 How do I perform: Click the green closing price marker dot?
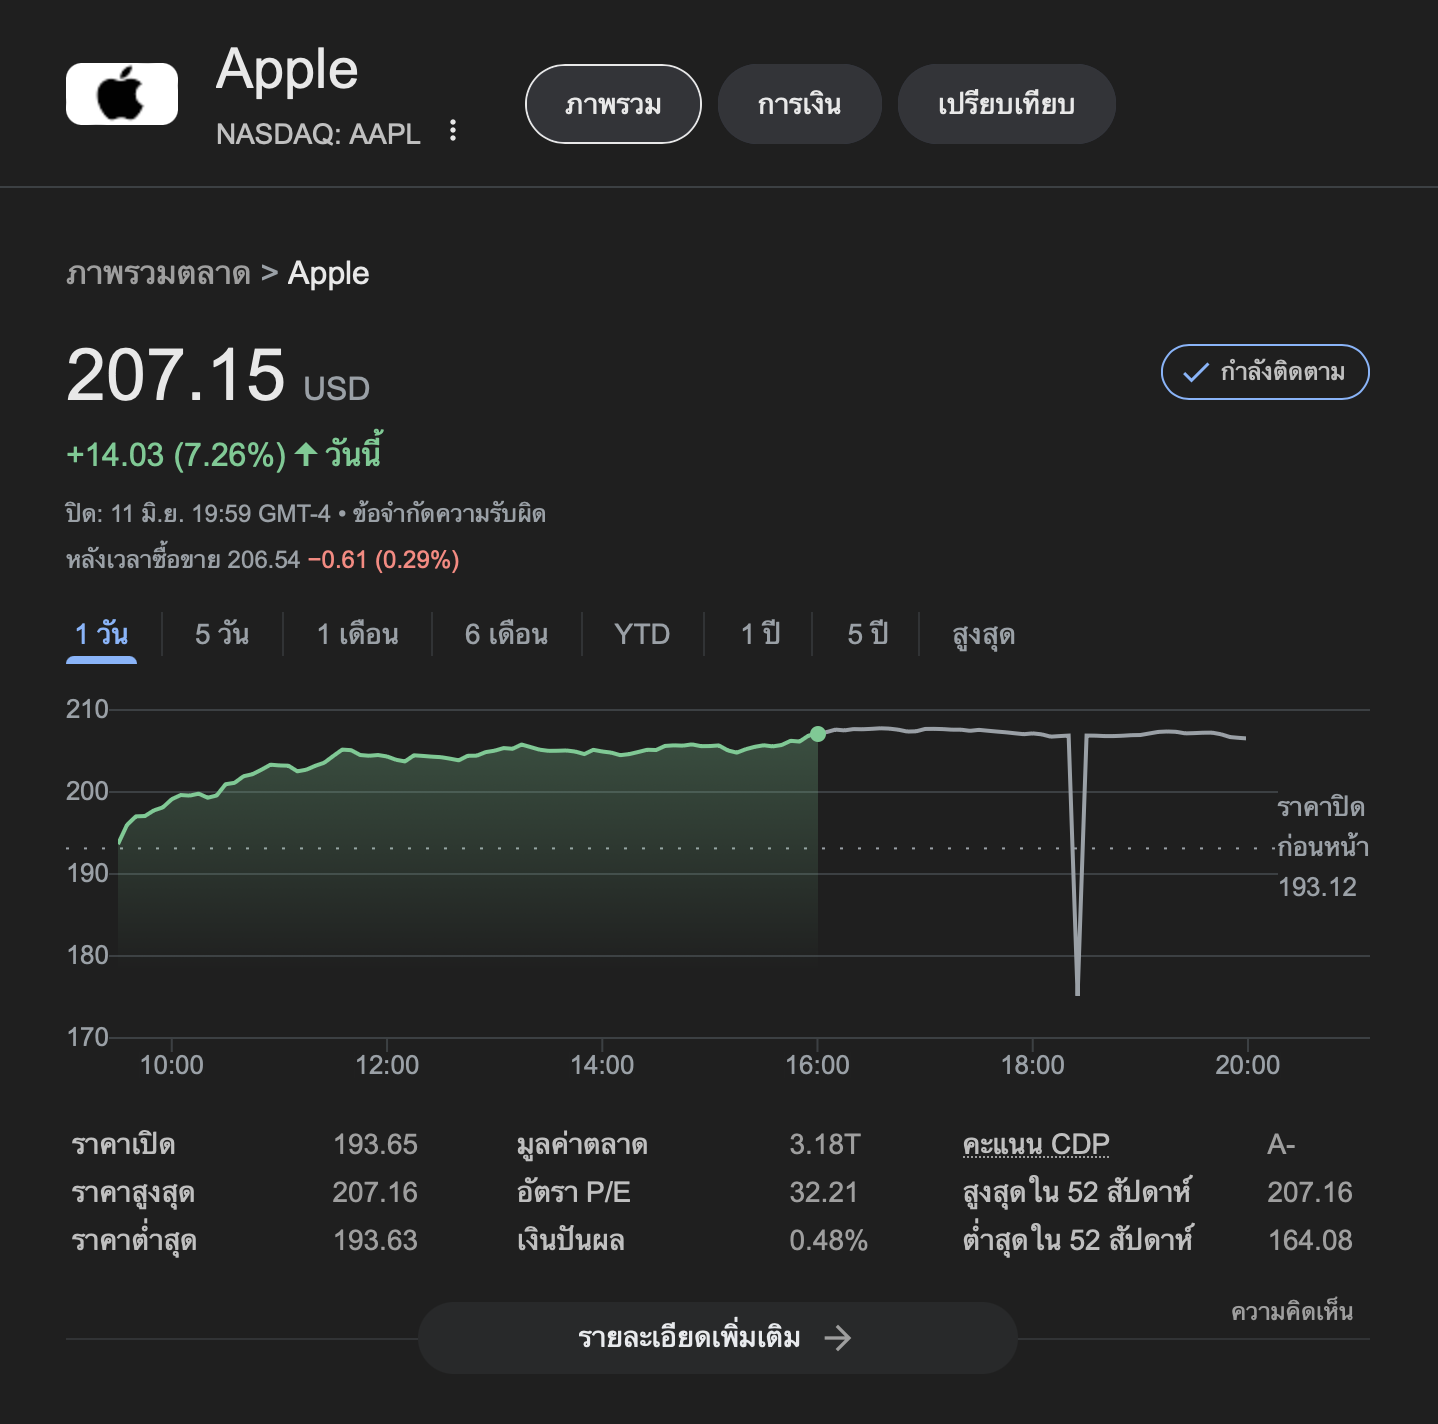[x=818, y=734]
